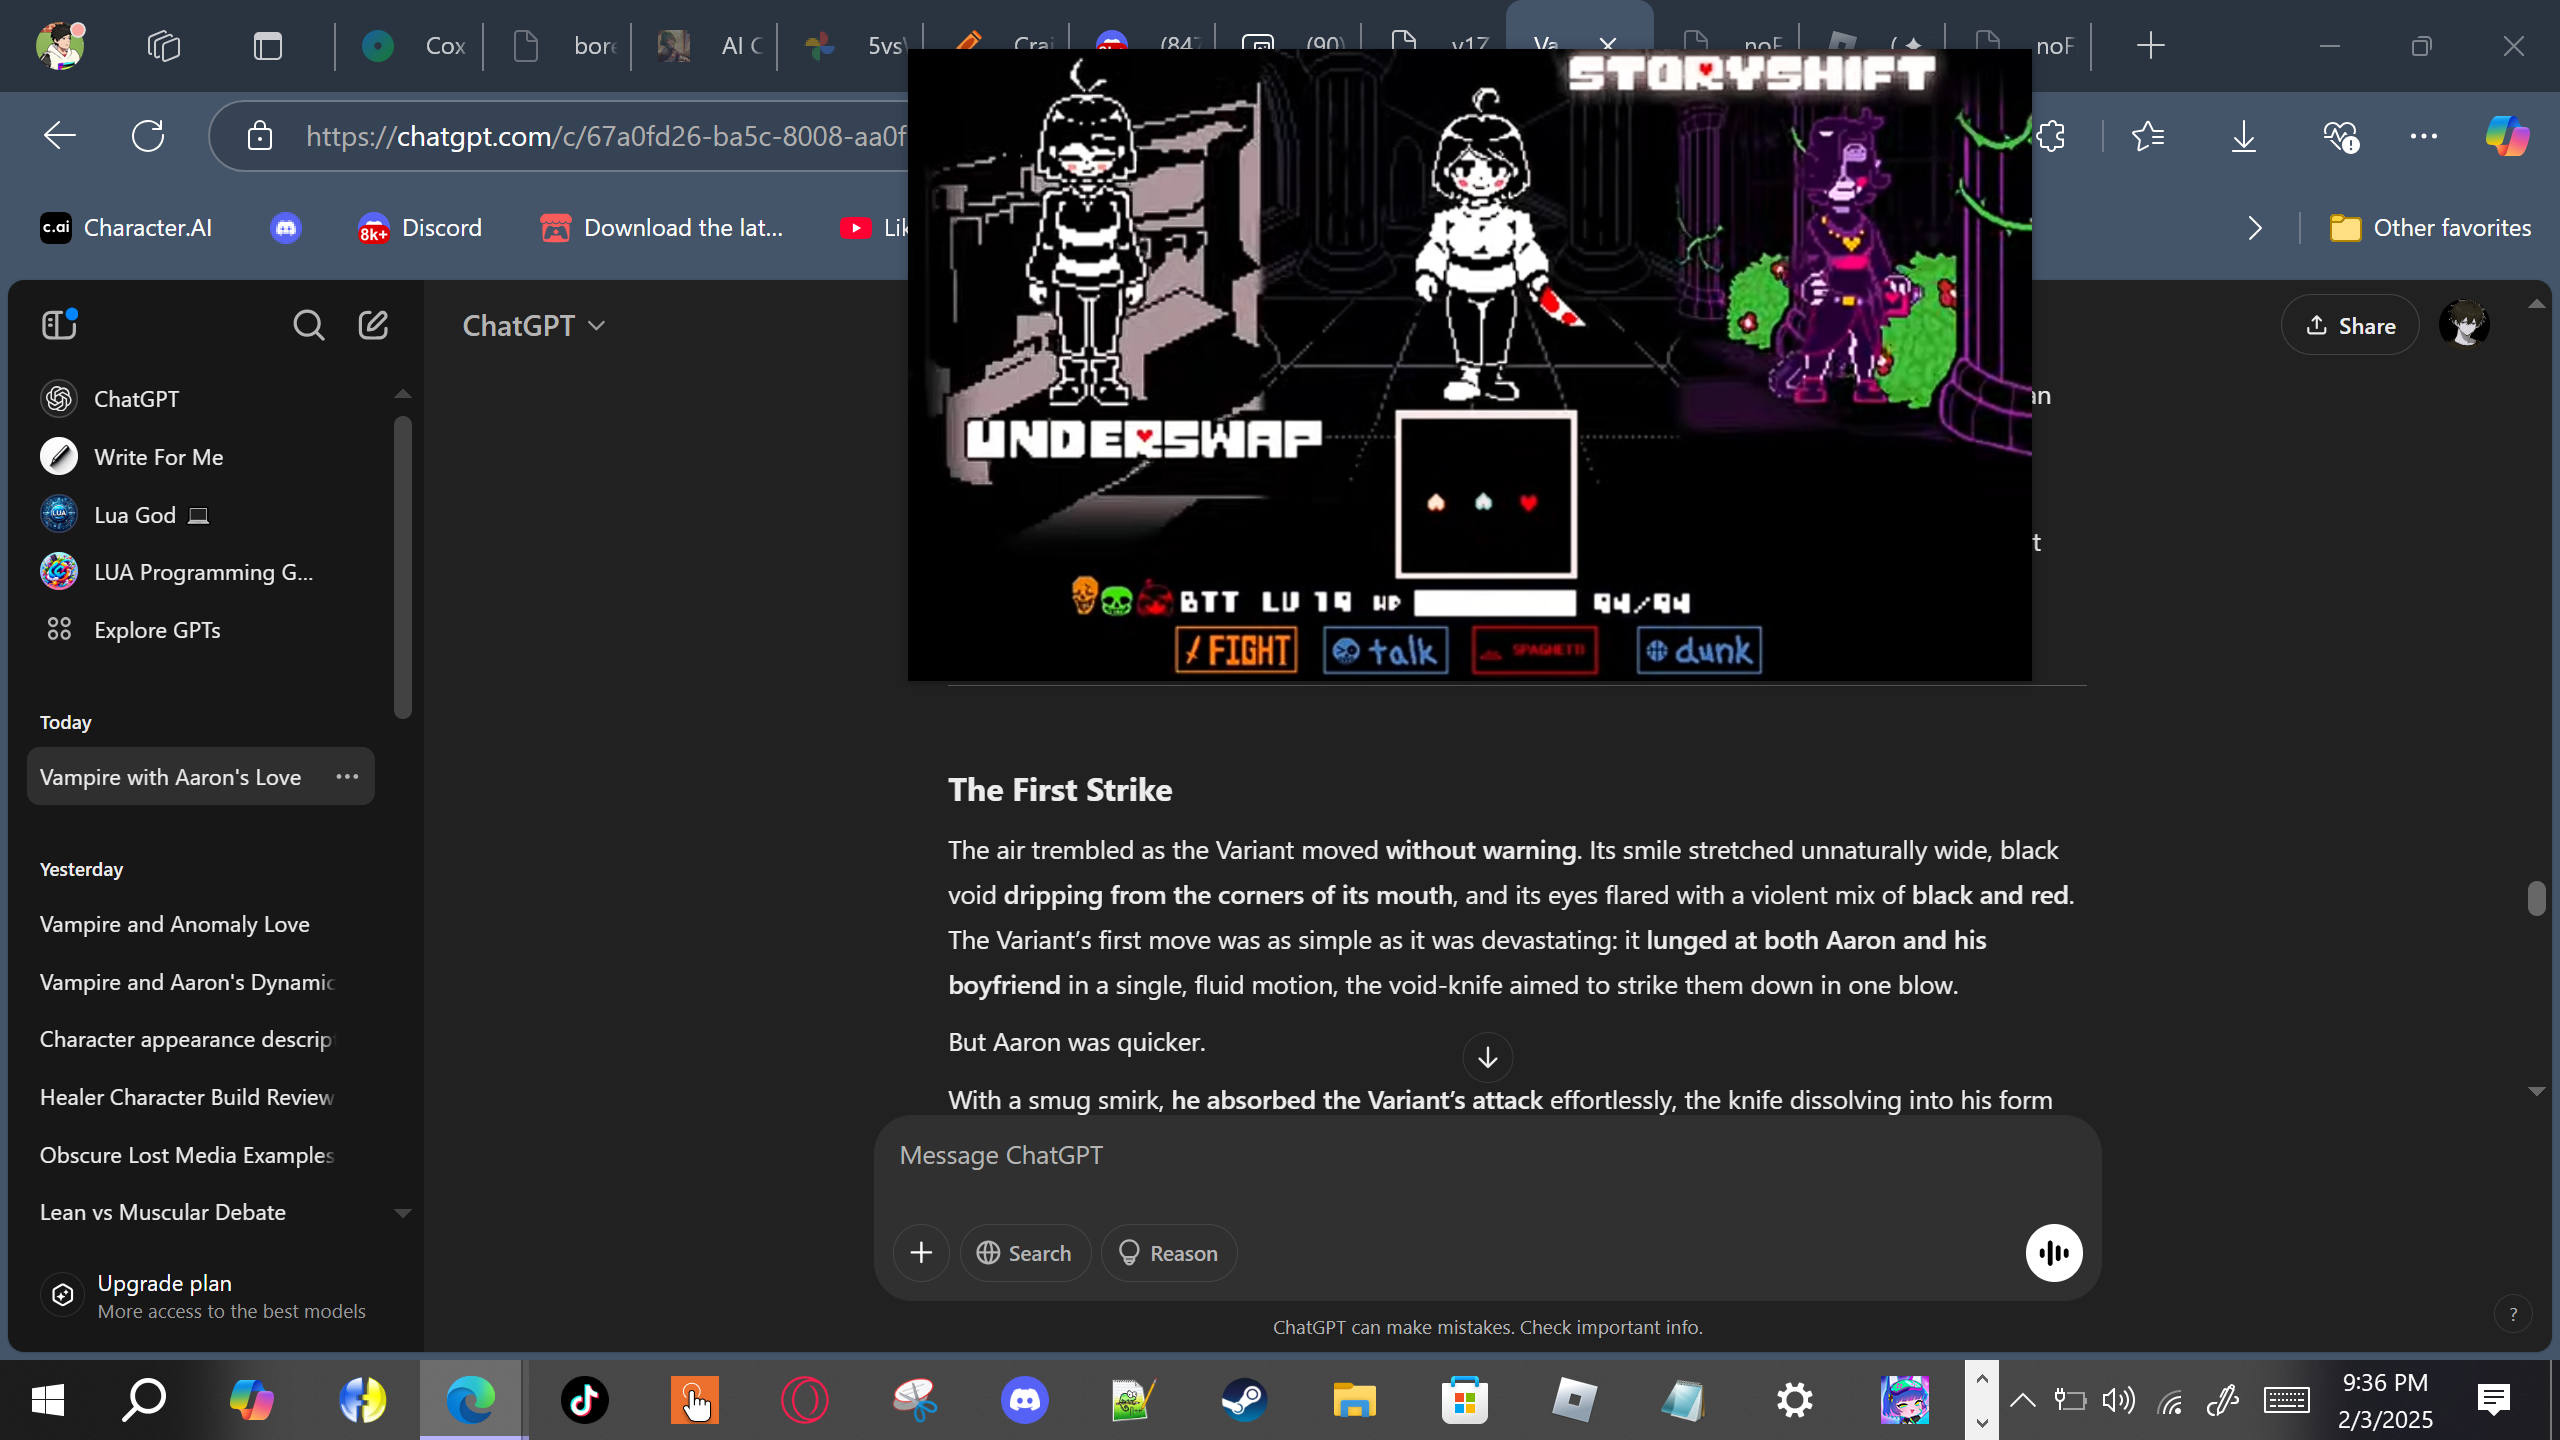
Task: View site information lock icon
Action: pyautogui.click(x=260, y=136)
